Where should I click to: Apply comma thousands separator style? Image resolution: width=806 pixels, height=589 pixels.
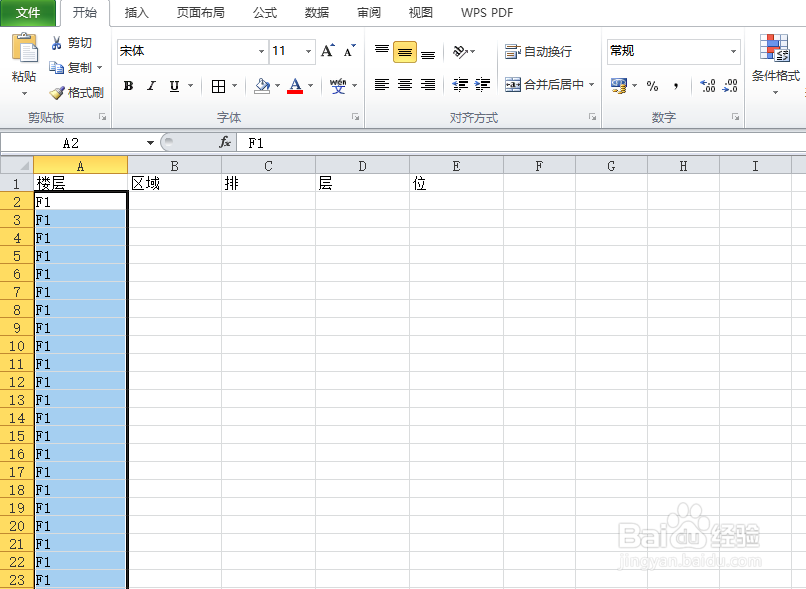click(x=675, y=86)
